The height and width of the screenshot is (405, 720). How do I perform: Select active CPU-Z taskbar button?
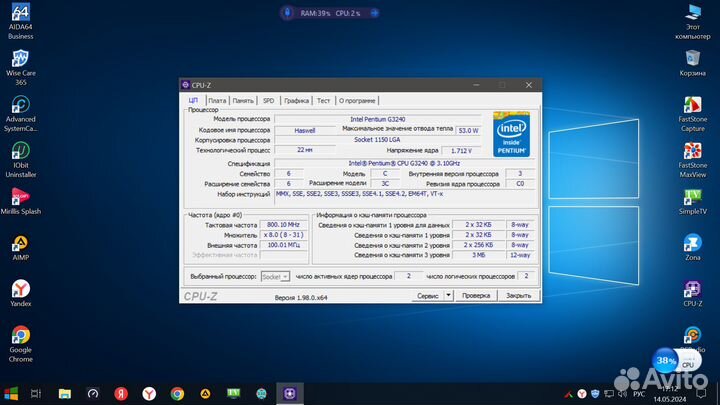point(290,394)
